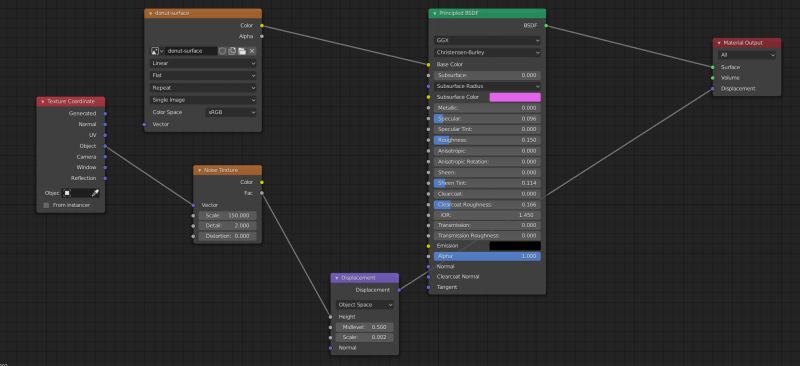Click the donut-surface image name field
The height and width of the screenshot is (366, 800).
pyautogui.click(x=191, y=51)
